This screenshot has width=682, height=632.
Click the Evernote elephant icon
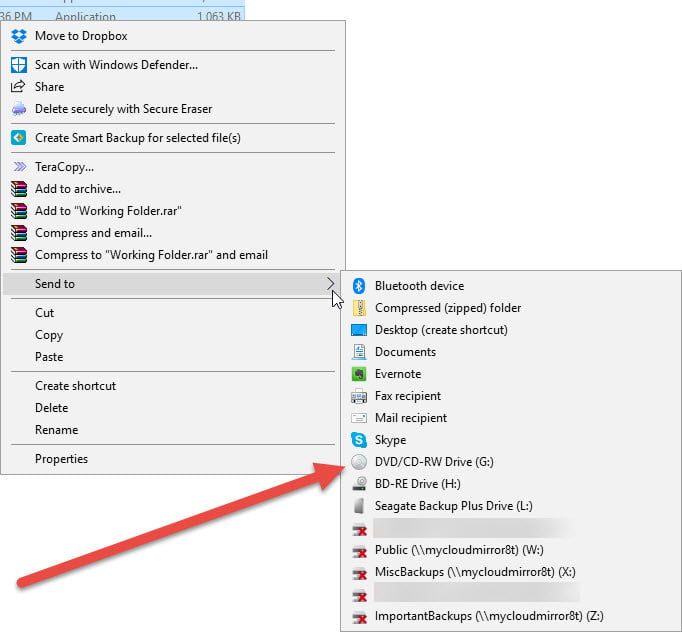(x=359, y=374)
